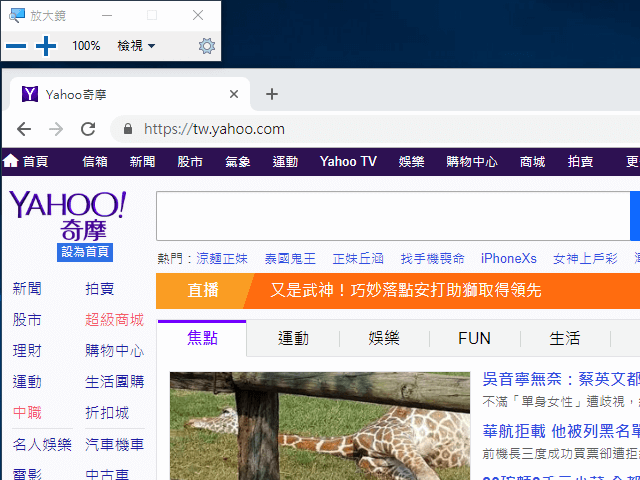Click the 直播 banner label

[203, 291]
